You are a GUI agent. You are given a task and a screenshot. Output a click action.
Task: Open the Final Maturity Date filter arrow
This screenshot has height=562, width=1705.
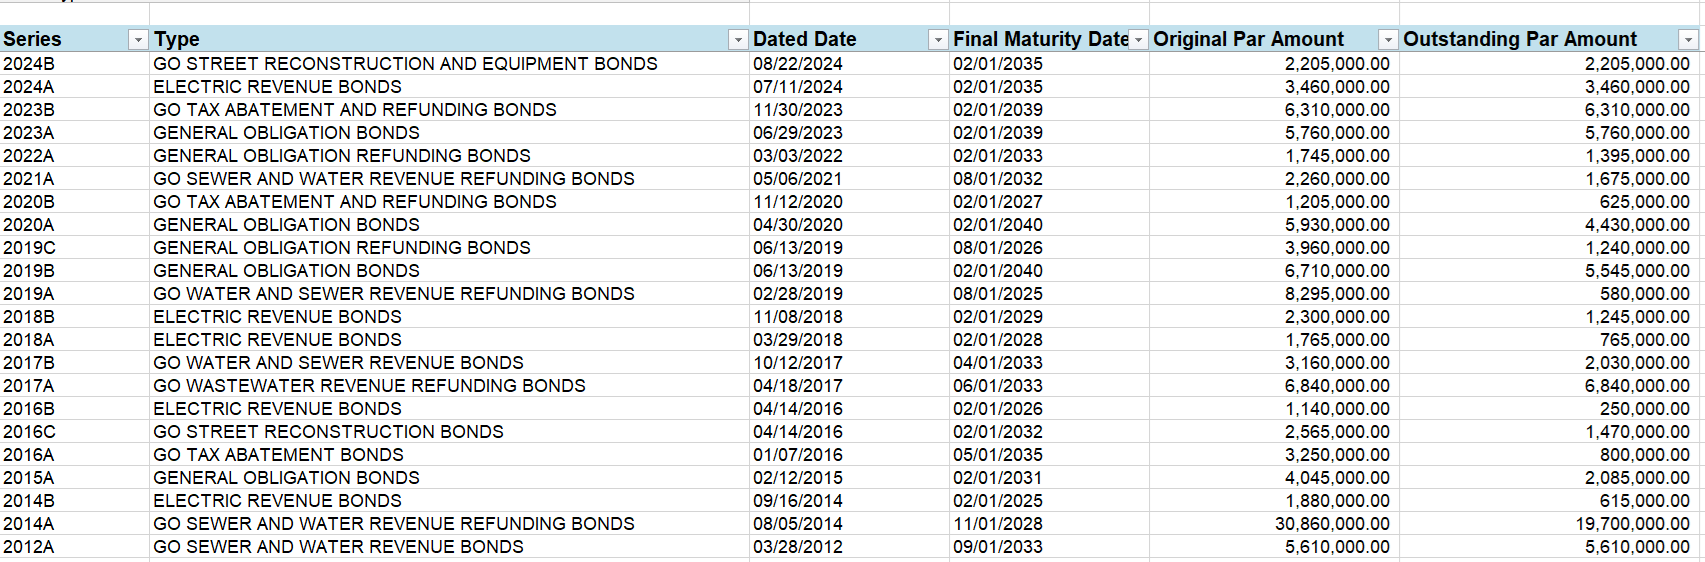click(1138, 40)
